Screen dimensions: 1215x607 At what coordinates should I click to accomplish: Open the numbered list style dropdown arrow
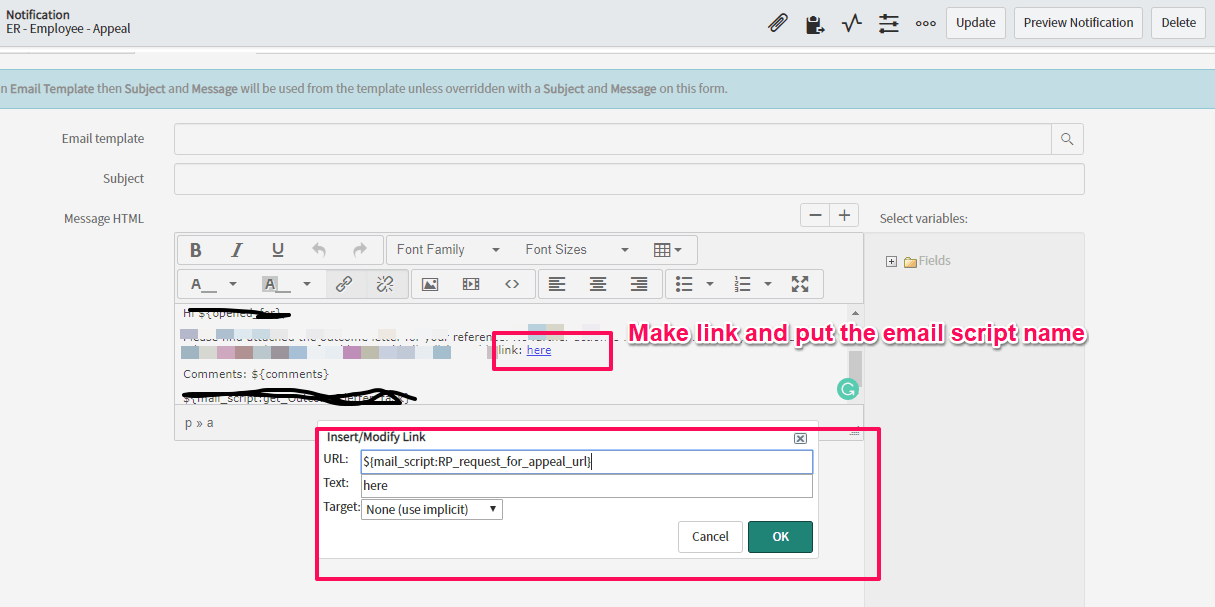768,284
